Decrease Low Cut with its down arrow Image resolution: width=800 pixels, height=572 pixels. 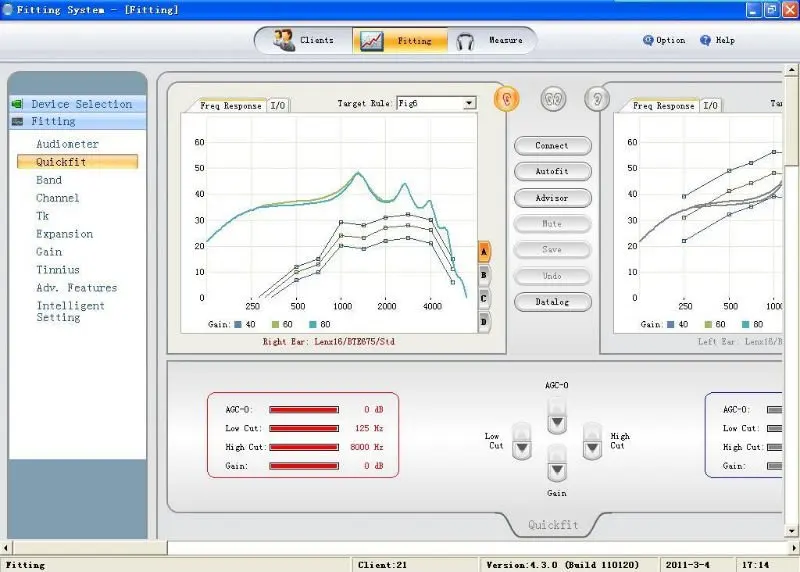[x=521, y=448]
